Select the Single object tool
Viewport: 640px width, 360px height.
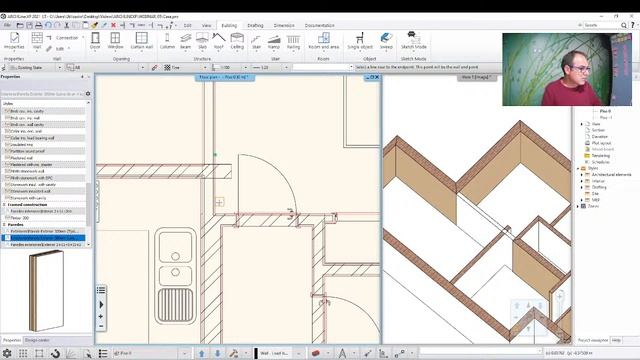coord(360,41)
